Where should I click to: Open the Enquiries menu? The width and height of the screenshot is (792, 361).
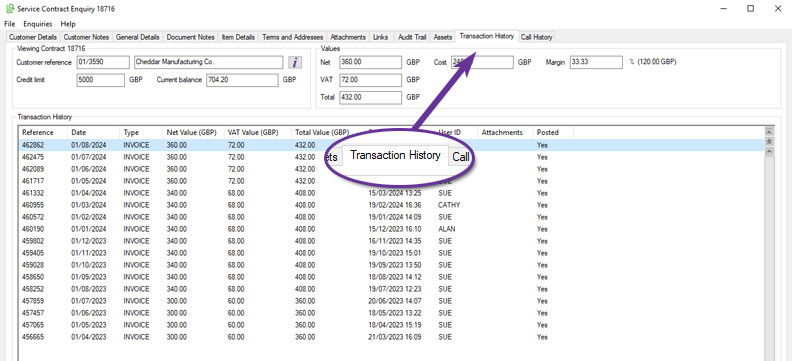pyautogui.click(x=38, y=24)
